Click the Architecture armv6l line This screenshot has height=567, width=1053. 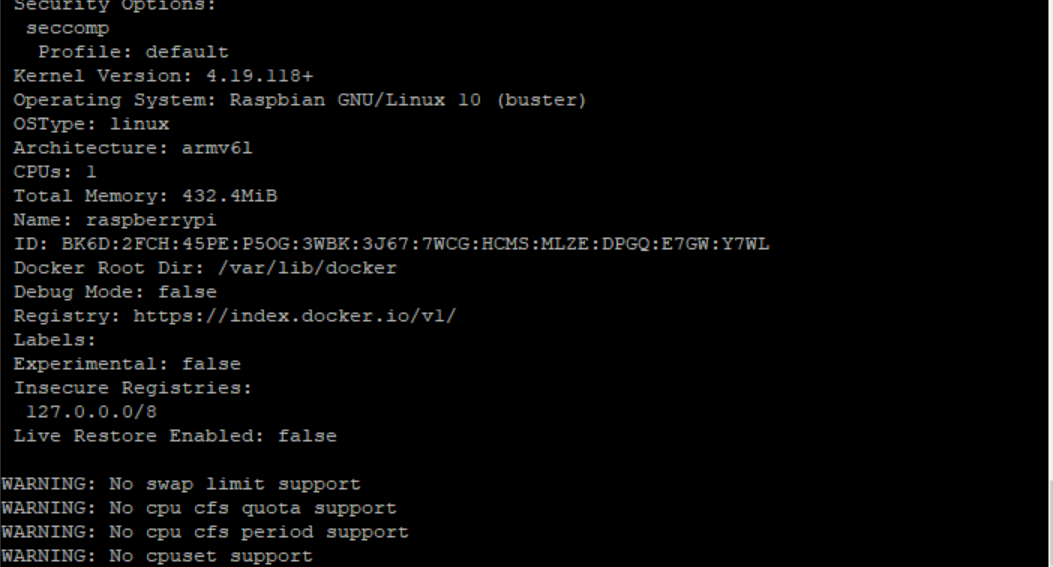[133, 148]
